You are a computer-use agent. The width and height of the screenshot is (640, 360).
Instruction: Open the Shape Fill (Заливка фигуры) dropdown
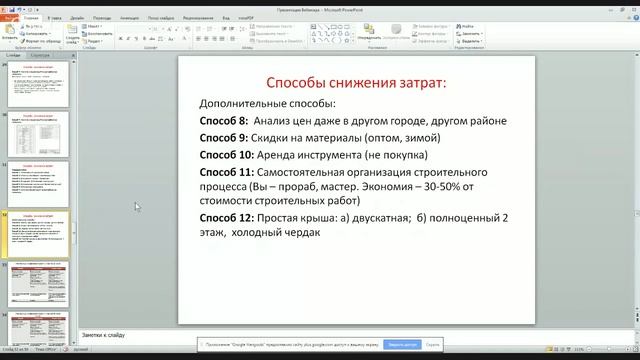point(431,26)
